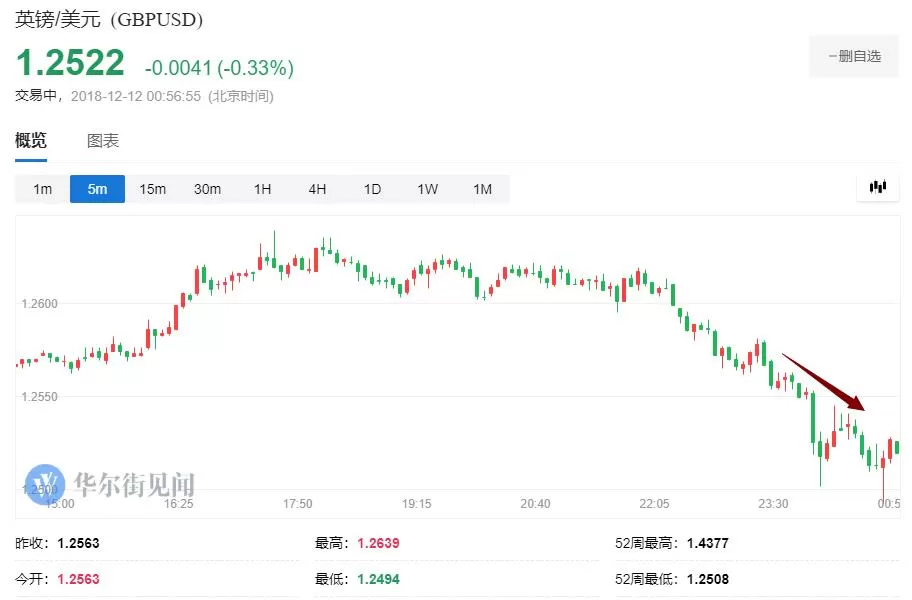Click the 1.2522 current price
Viewport: 912px width, 600px height.
[x=70, y=63]
